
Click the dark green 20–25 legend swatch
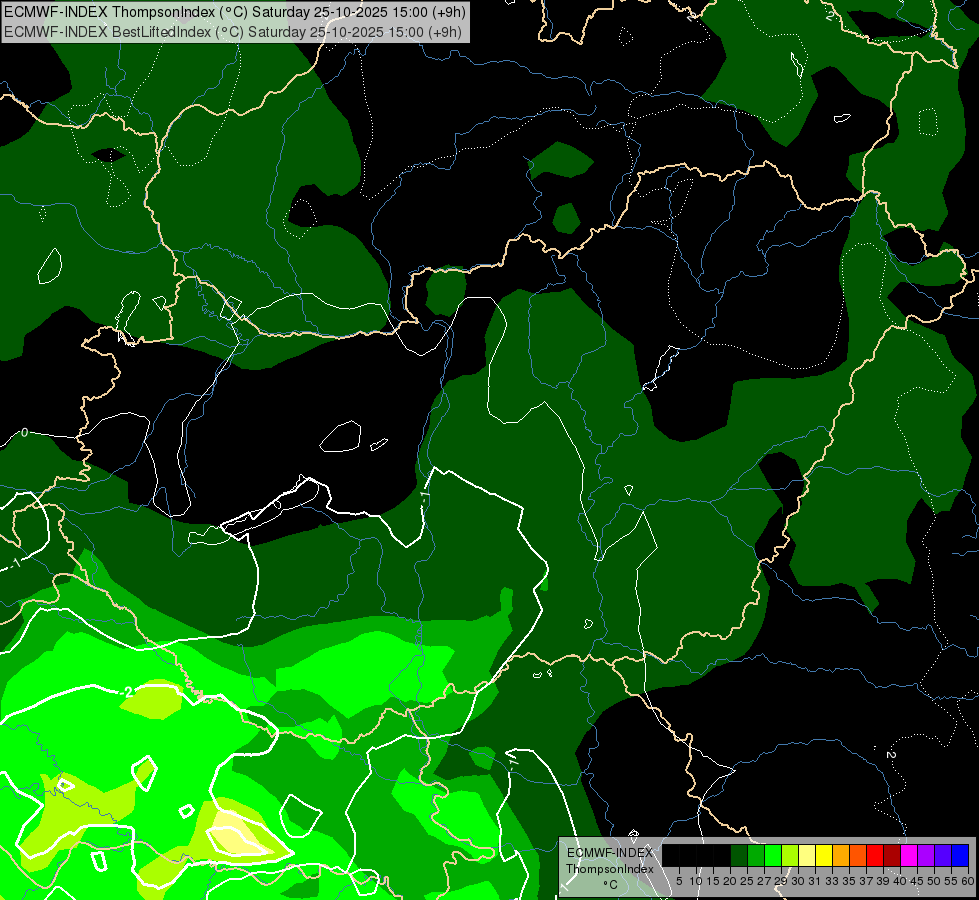click(739, 855)
